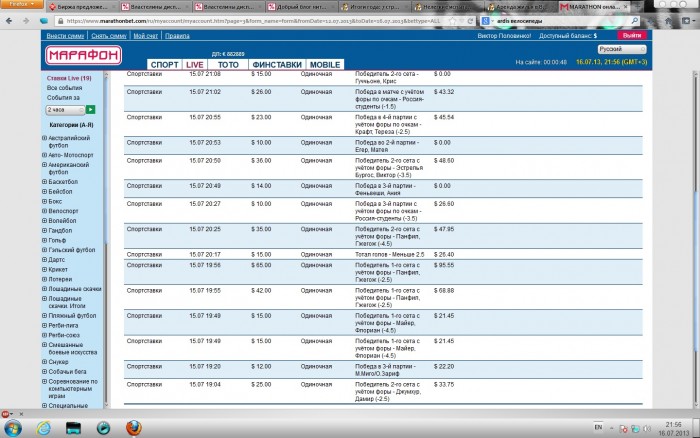700x438 pixels.
Task: Open the MOBILE tab
Action: [325, 65]
